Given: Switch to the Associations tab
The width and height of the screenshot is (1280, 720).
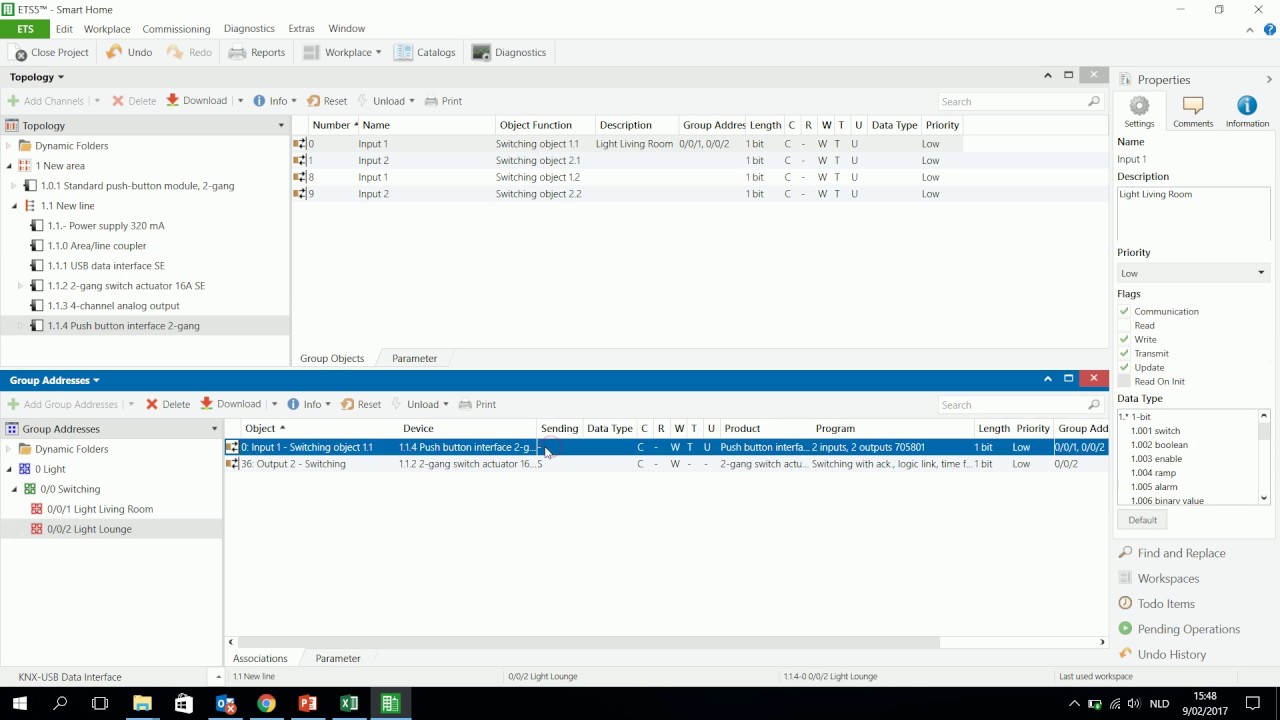Looking at the screenshot, I should click(x=260, y=658).
